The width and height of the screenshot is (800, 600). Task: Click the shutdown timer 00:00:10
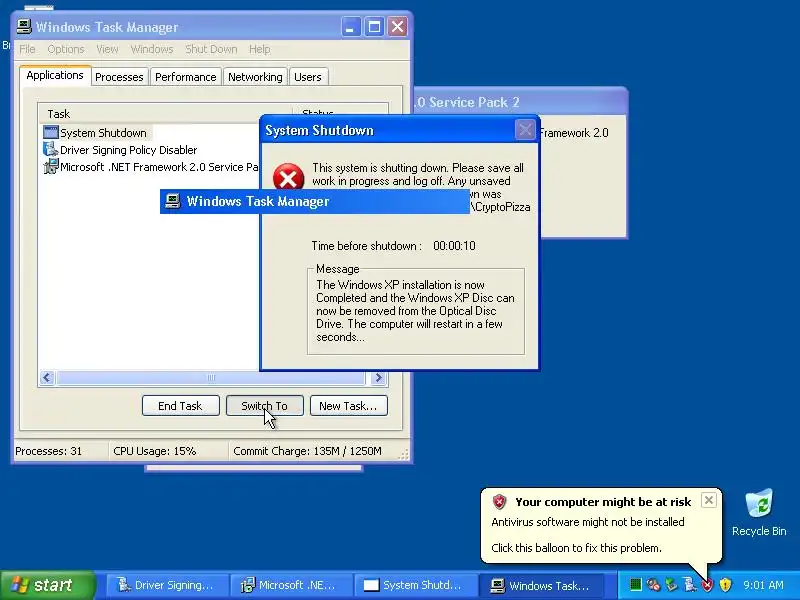[454, 246]
